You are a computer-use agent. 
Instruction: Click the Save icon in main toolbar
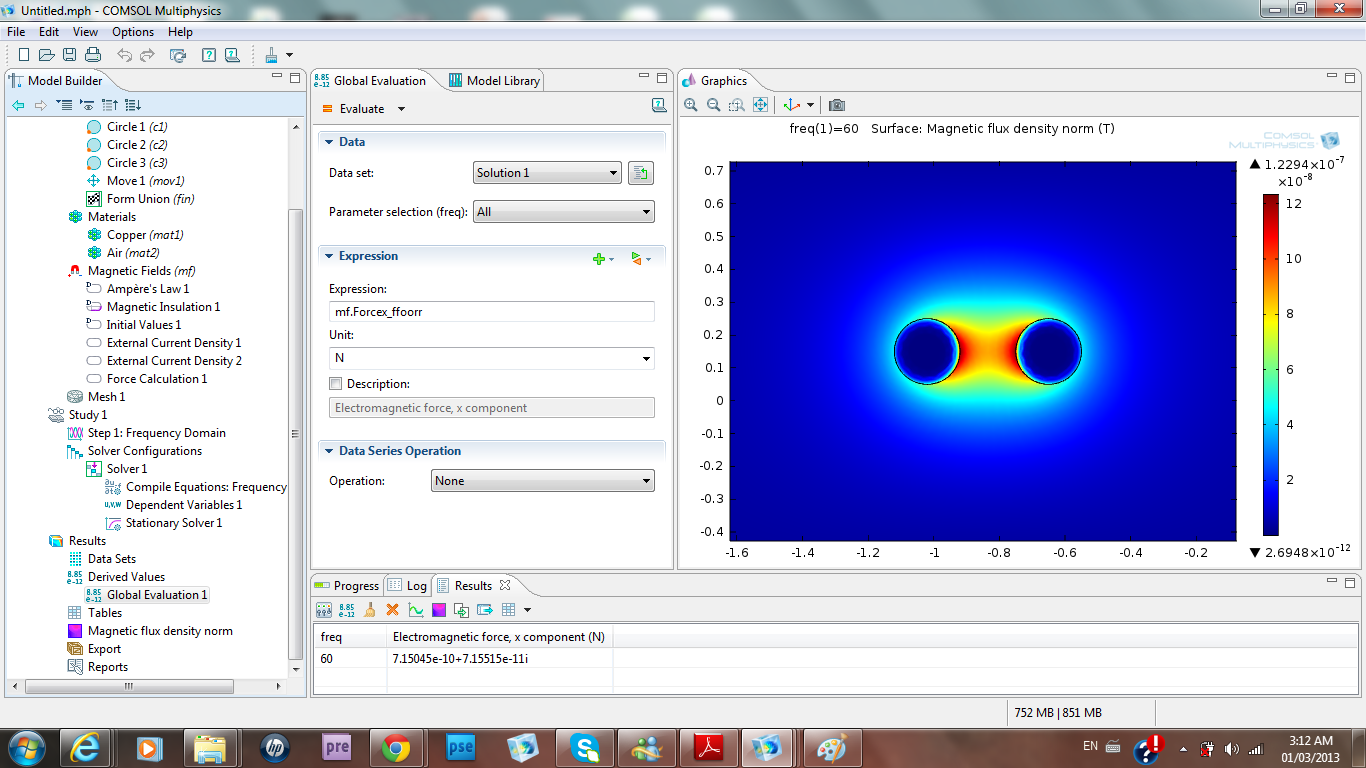pos(70,55)
